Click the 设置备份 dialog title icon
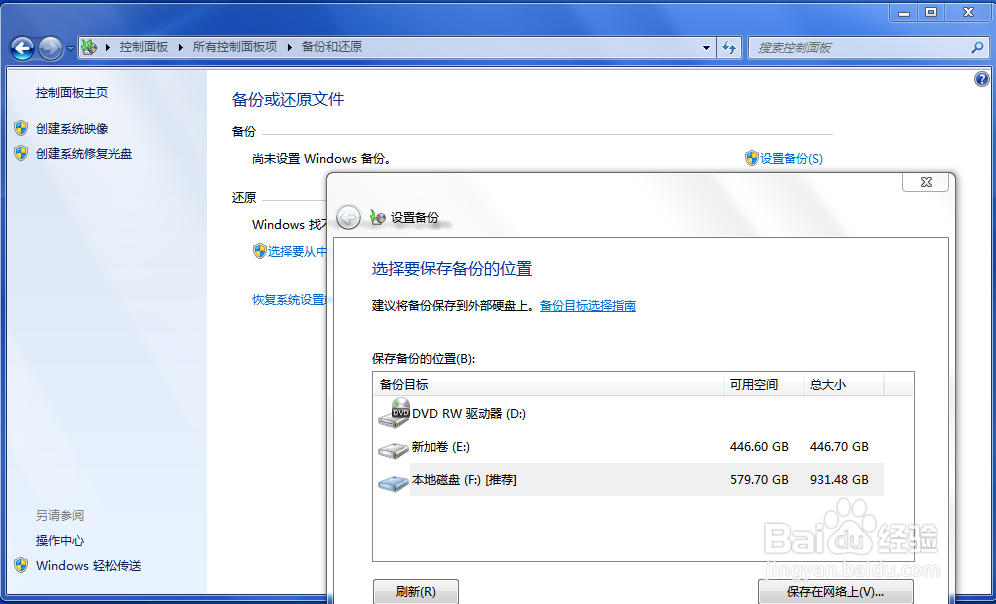This screenshot has height=604, width=996. click(377, 217)
